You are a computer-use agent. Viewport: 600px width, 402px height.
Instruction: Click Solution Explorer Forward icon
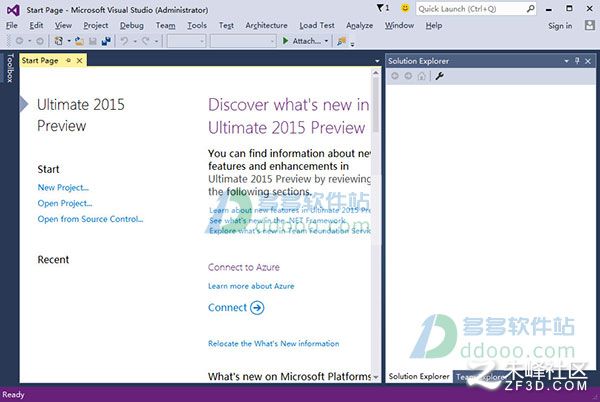(408, 76)
